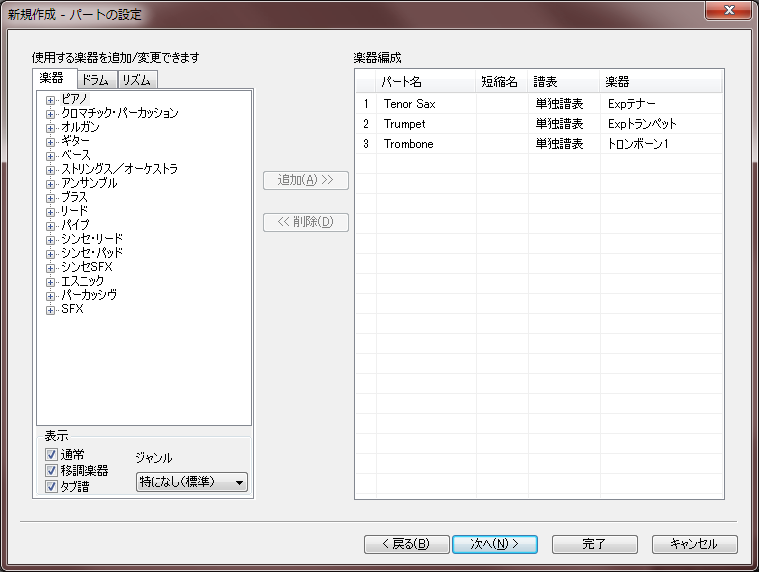Viewport: 759px width, 572px height.
Task: Switch to the ドラム tab
Action: coord(97,80)
